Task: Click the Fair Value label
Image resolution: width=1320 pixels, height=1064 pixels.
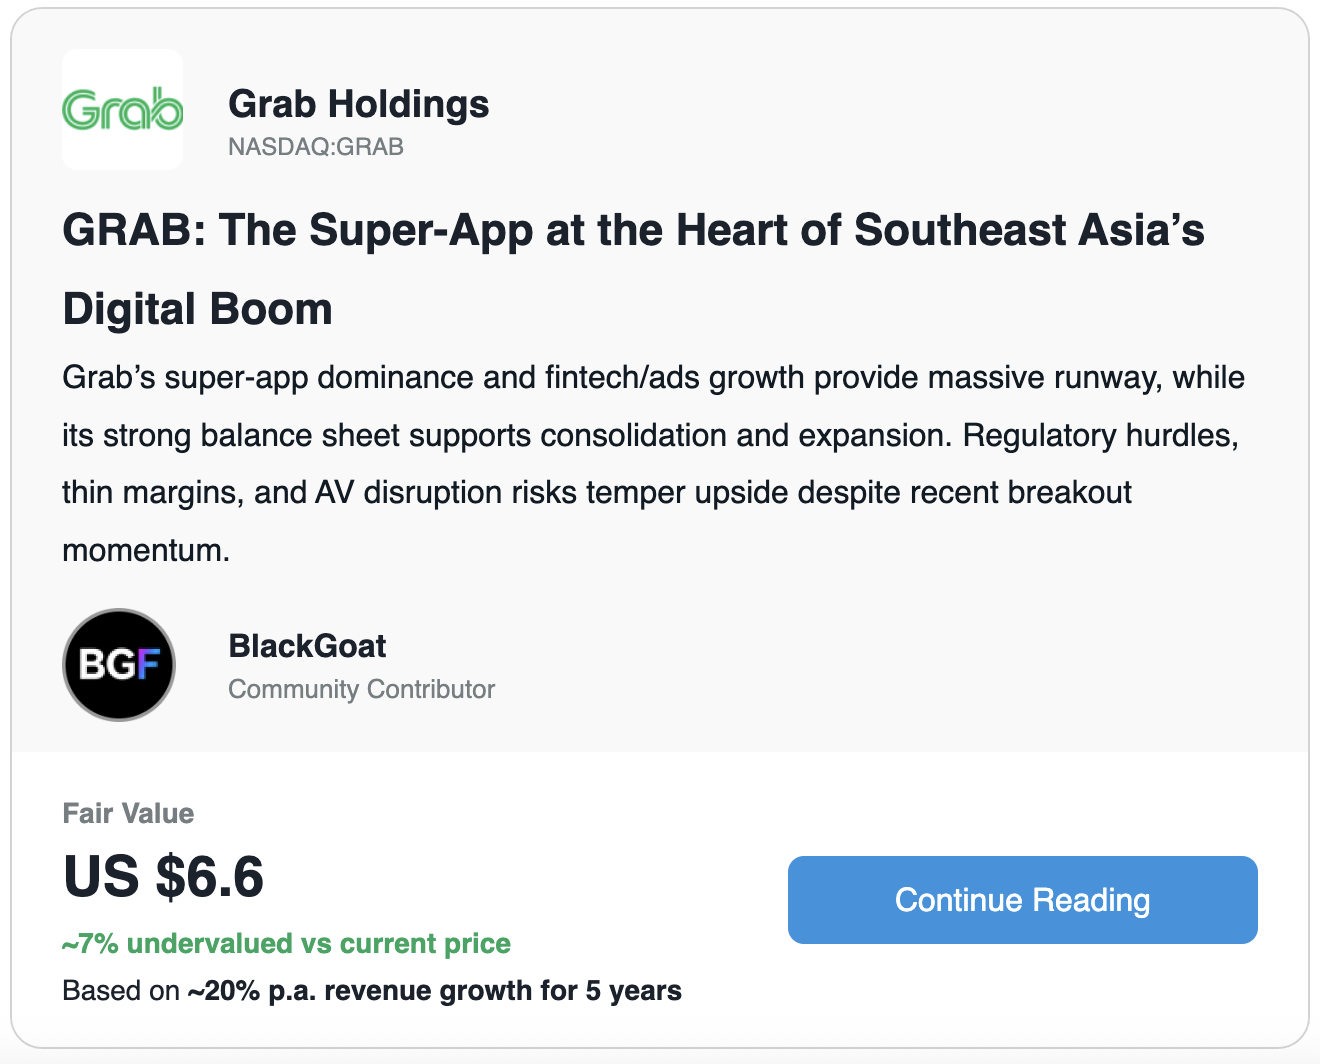Action: [128, 813]
